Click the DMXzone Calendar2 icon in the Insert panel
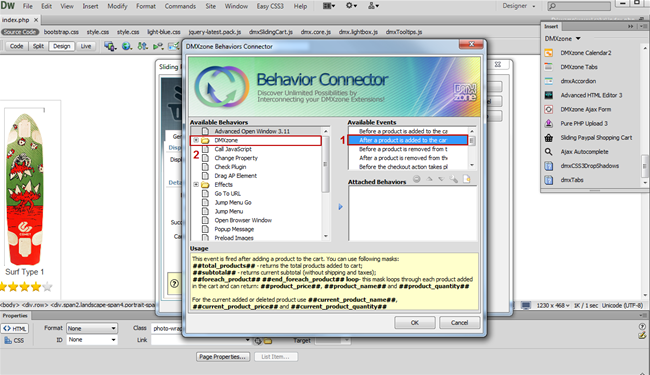This screenshot has width=650, height=375. 548,53
